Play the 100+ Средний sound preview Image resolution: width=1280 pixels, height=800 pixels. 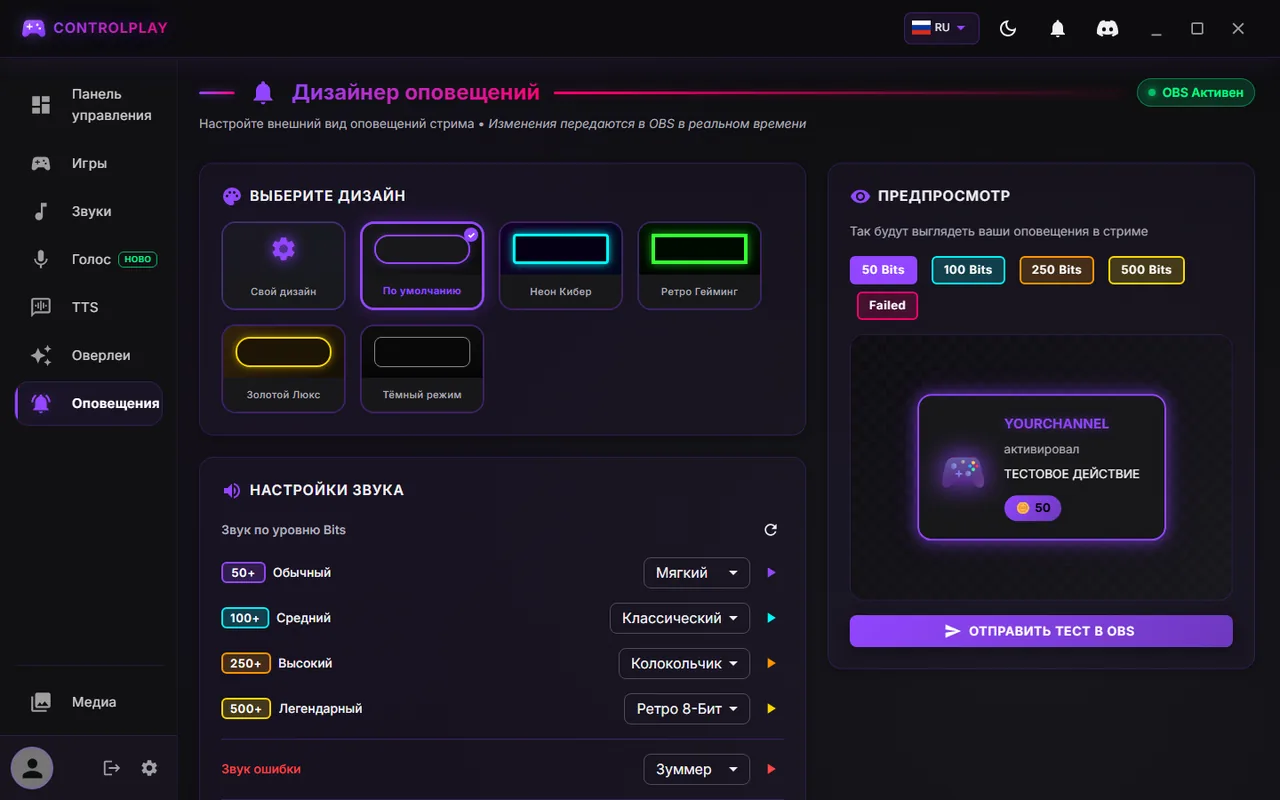771,618
